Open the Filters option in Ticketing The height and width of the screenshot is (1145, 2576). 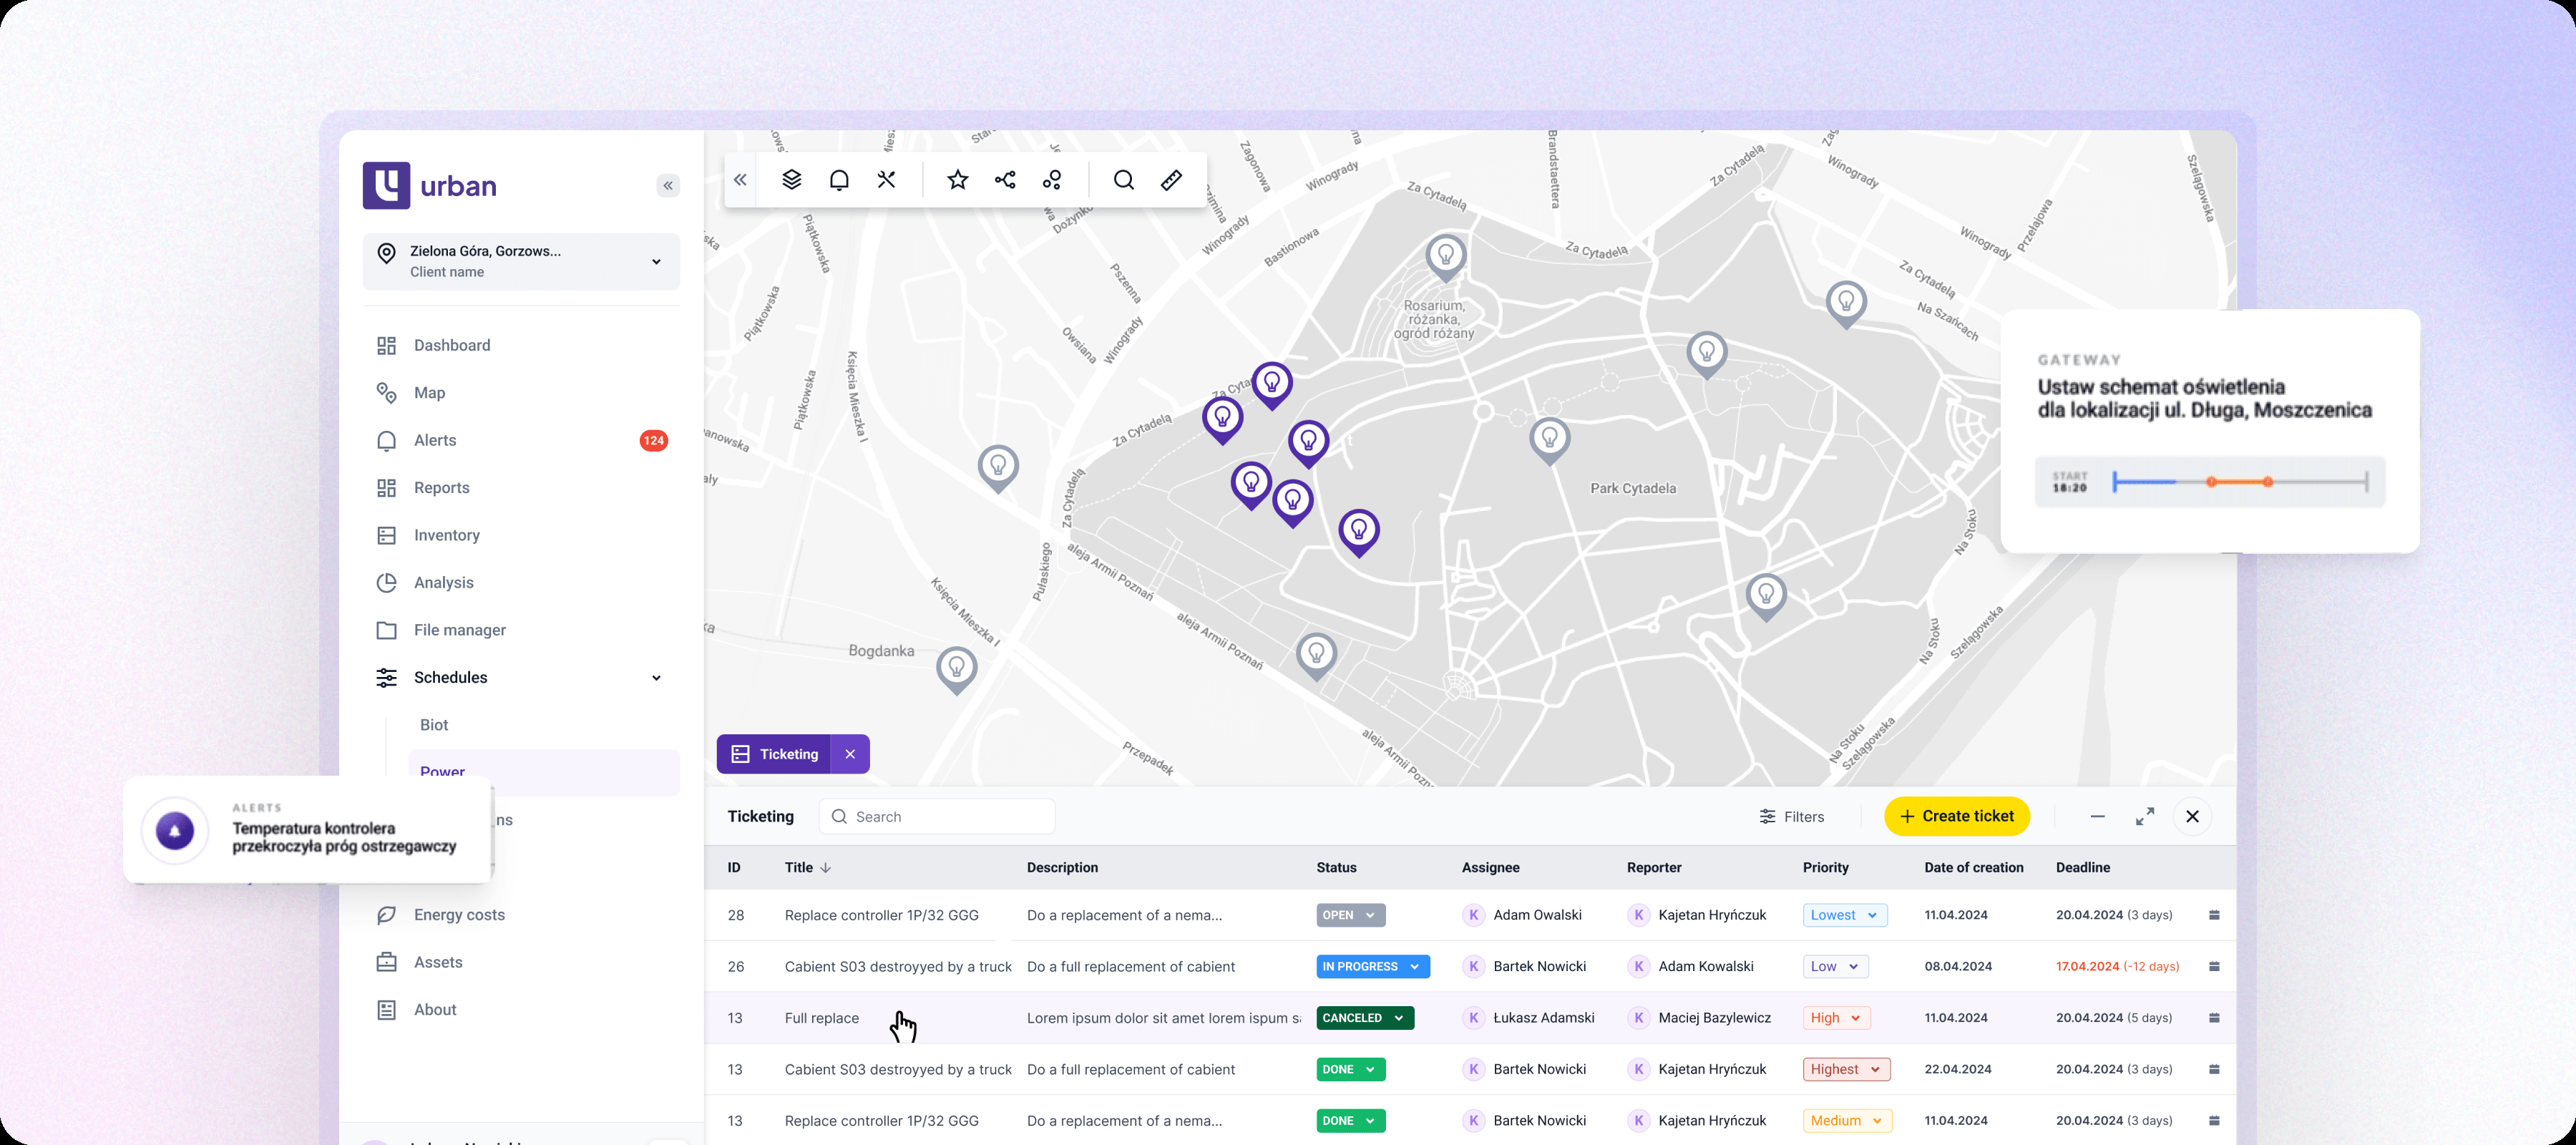1791,817
